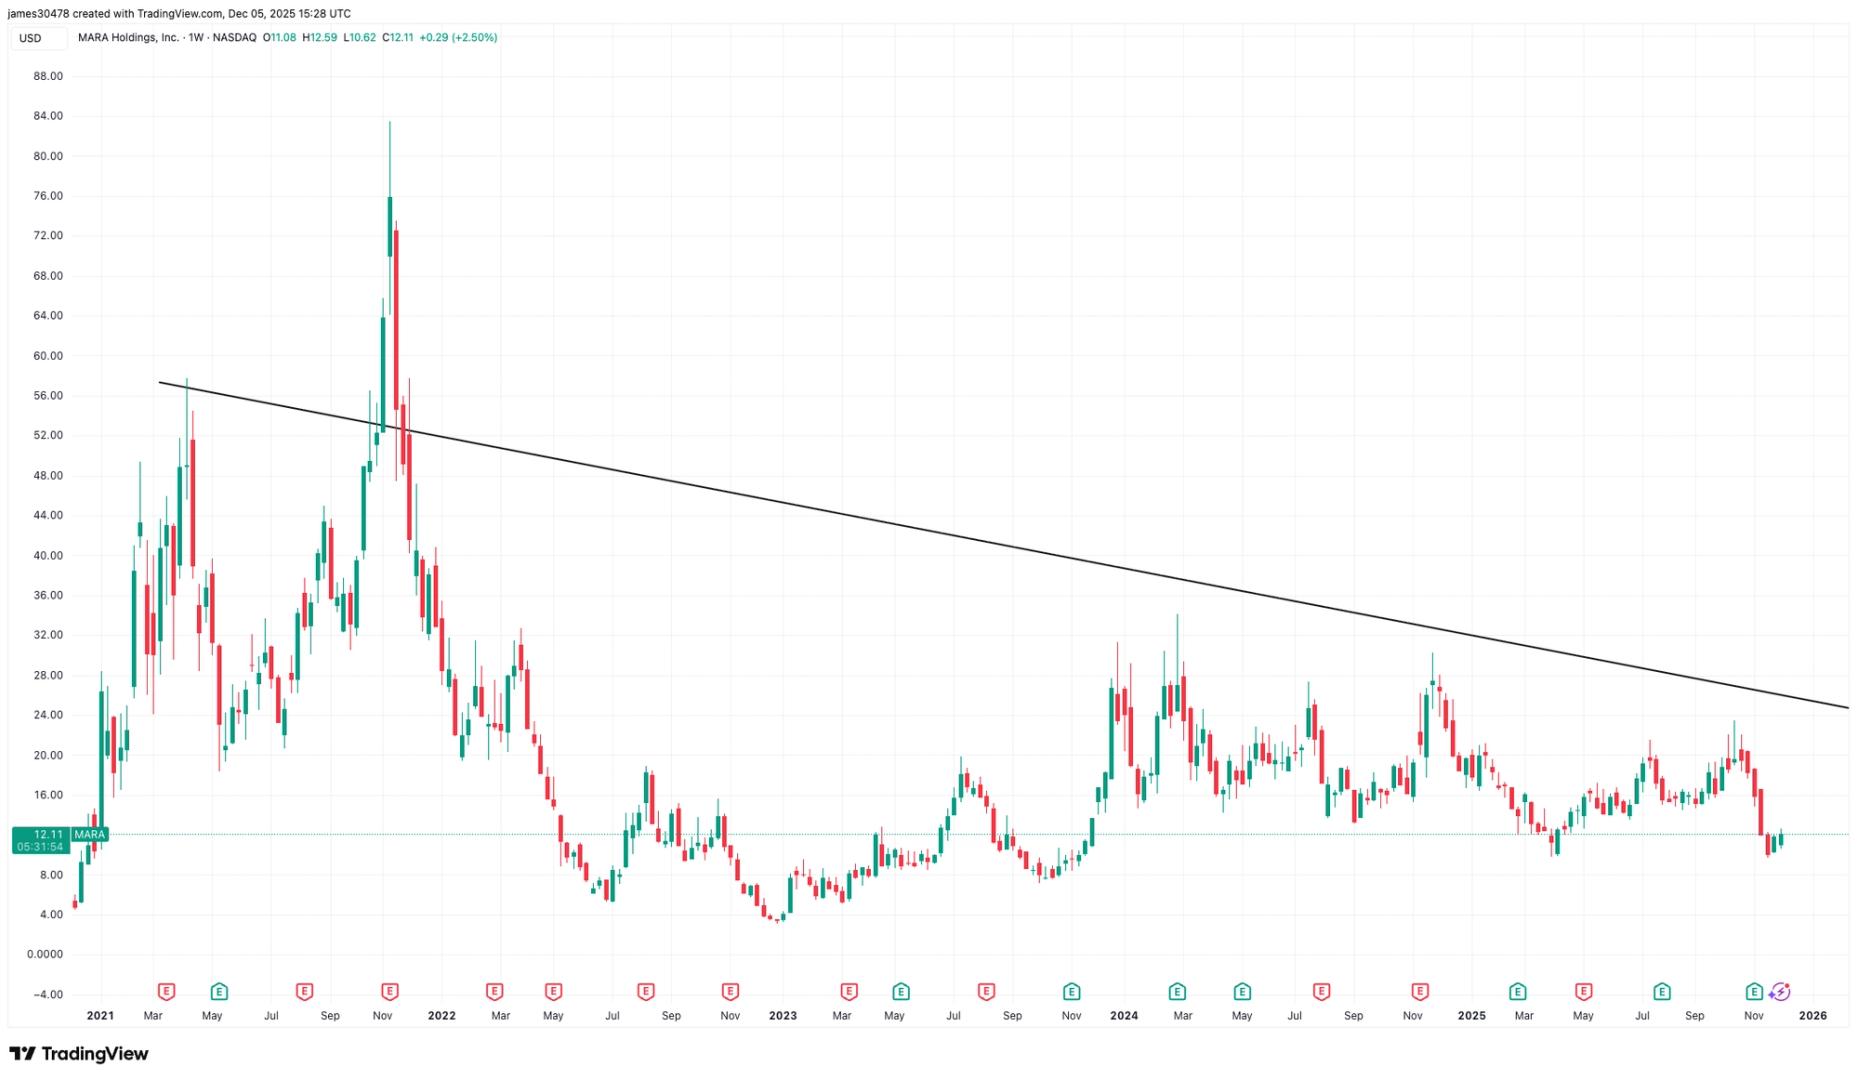Click the purple lightning projected-earnings icon
This screenshot has height=1080, width=1858.
click(x=1780, y=991)
